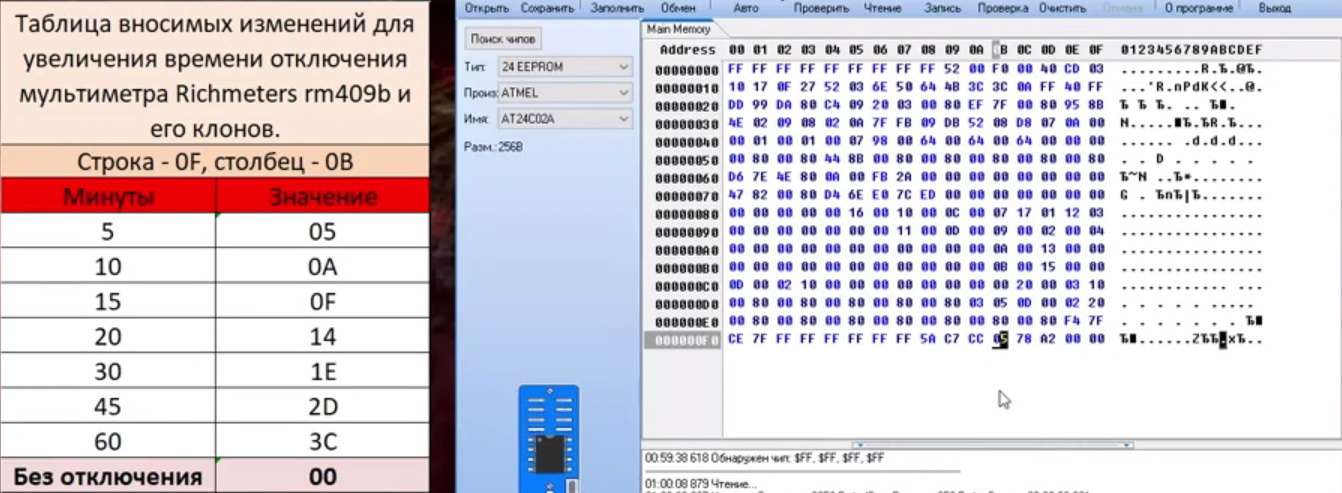Click the Проверка toolbar button
1342x493 pixels.
pyautogui.click(x=1003, y=7)
